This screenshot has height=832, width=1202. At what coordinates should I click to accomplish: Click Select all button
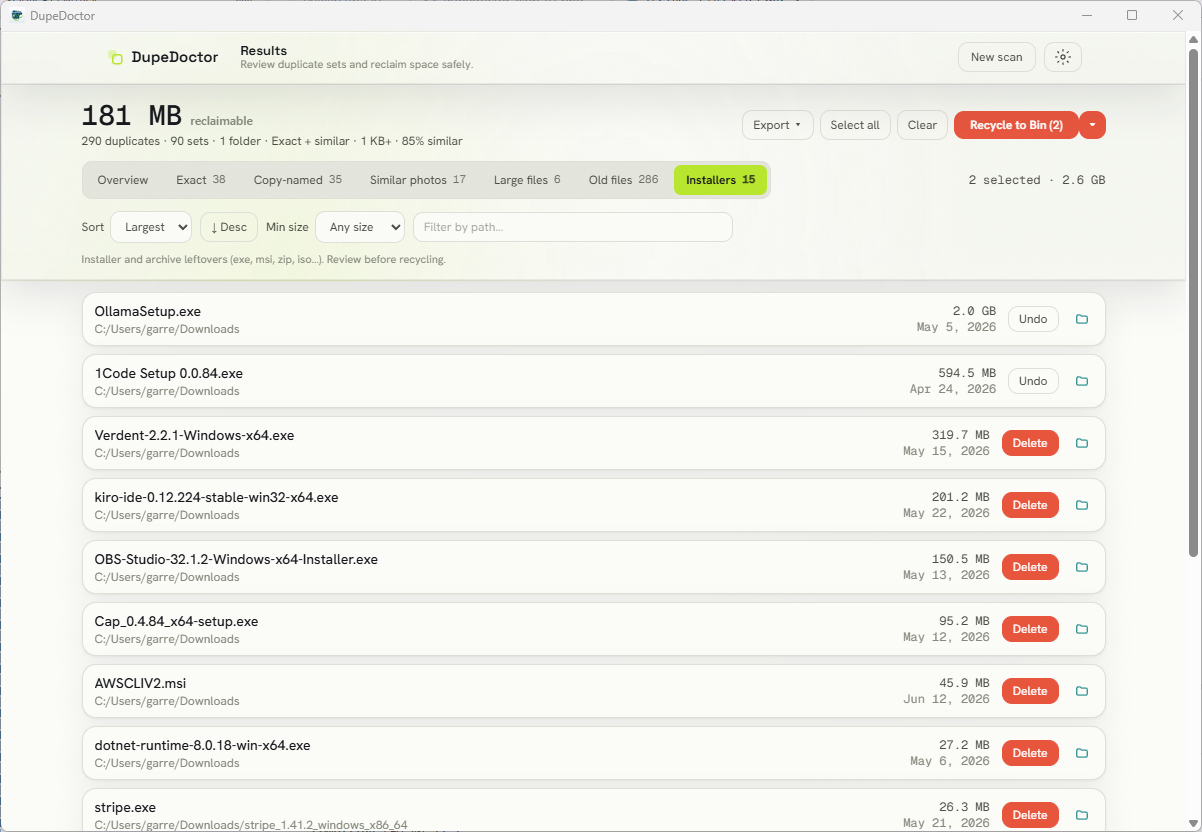coord(855,125)
